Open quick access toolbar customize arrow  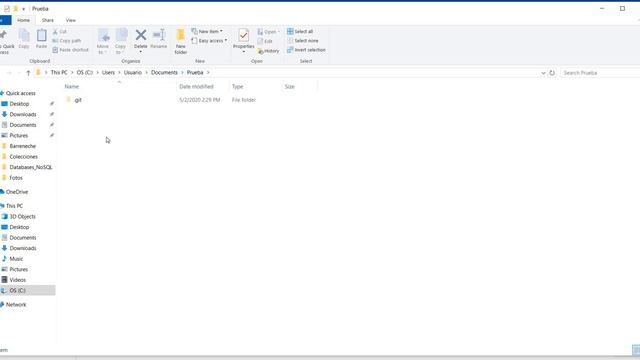[x=23, y=9]
